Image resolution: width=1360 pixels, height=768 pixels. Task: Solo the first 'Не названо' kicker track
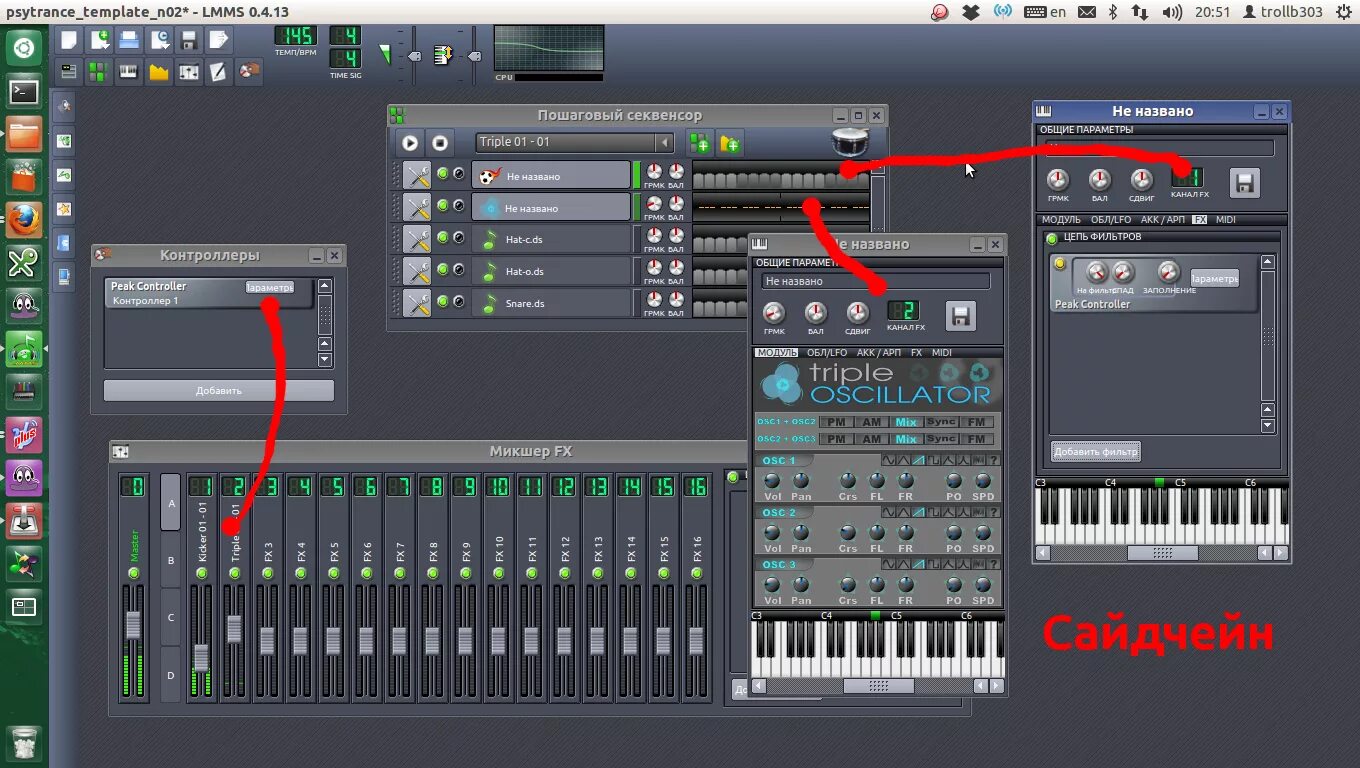(x=459, y=174)
